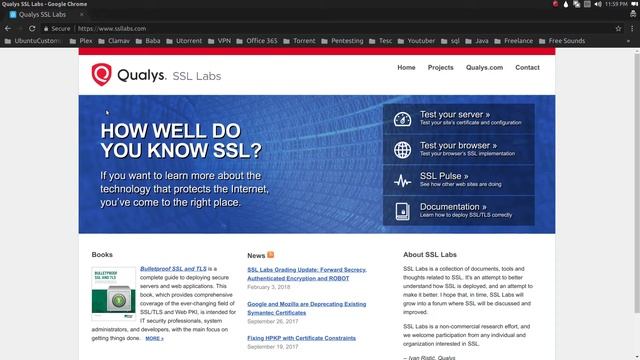Open the Freelance bookmark folder
This screenshot has width=640, height=360.
tap(513, 41)
